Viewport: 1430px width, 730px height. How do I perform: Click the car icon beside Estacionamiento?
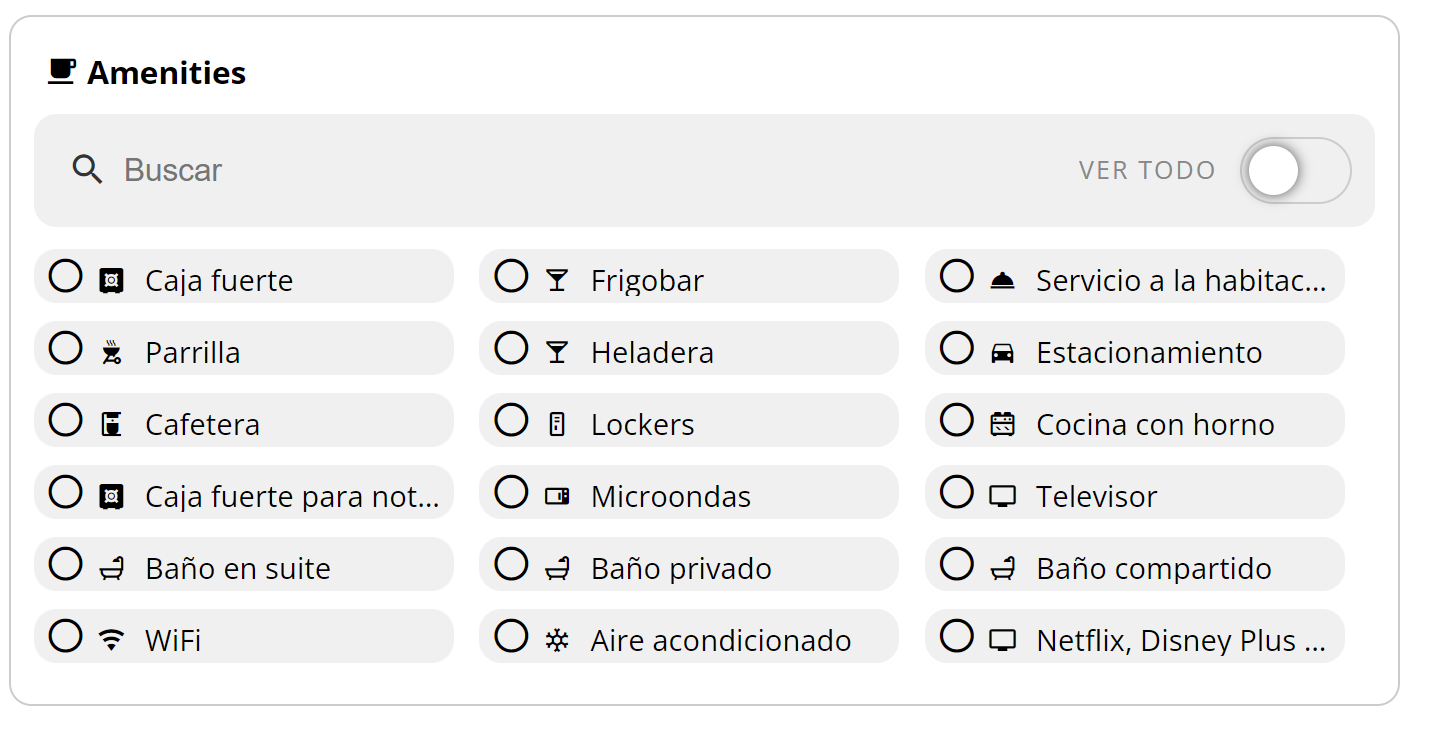coord(1001,351)
